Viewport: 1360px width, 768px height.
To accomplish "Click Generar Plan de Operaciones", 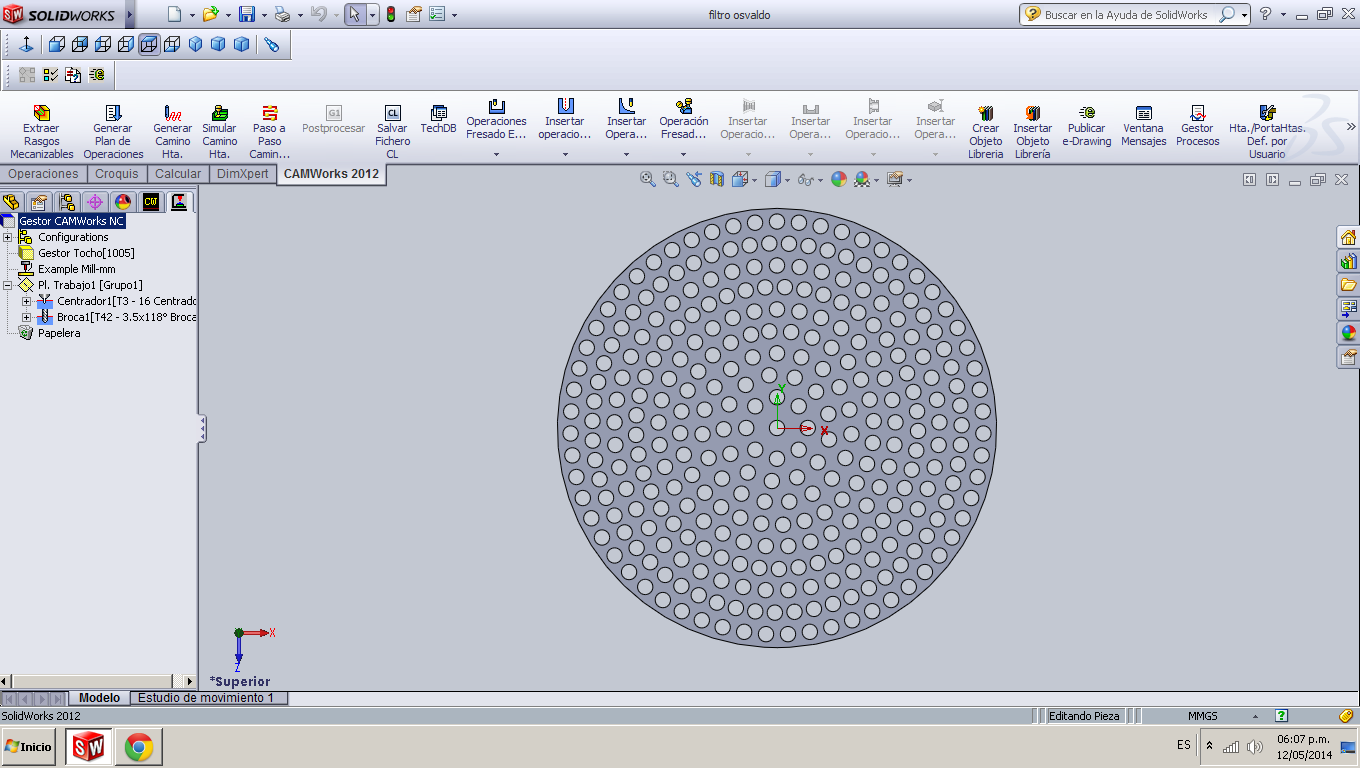I will 113,131.
